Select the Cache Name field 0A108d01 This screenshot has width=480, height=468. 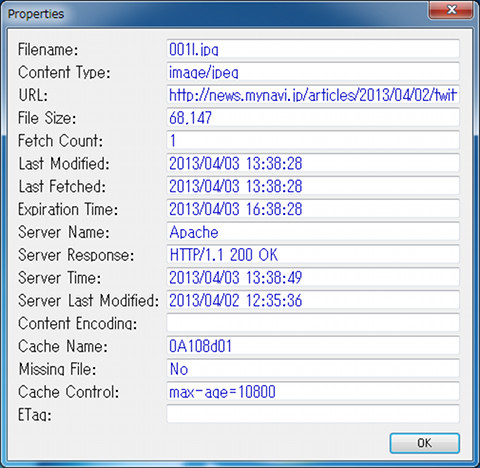tap(313, 346)
